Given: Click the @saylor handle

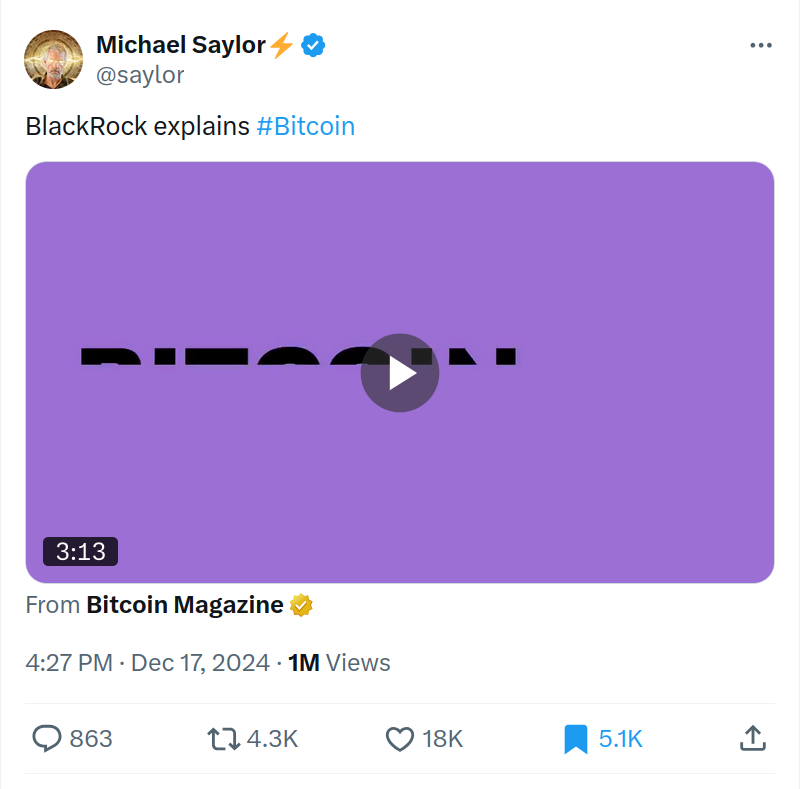Looking at the screenshot, I should click(x=140, y=75).
